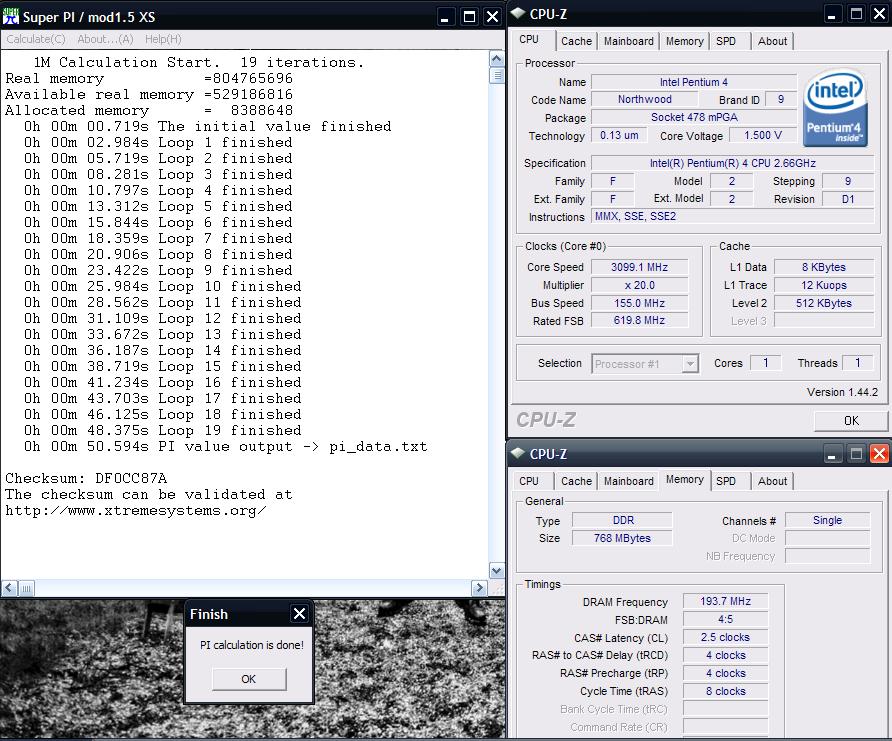Switch to Memory tab in upper CPU-Z
This screenshot has width=892, height=741.
[x=684, y=41]
